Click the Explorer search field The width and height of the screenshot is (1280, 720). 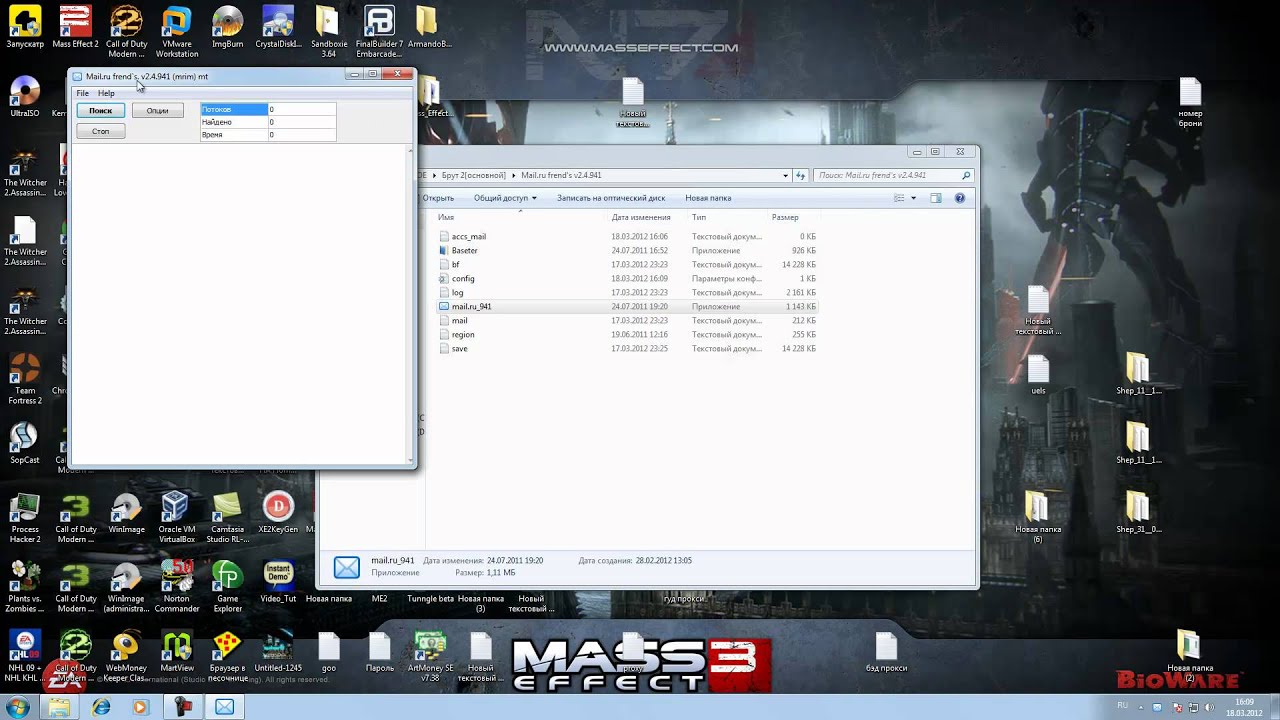[892, 175]
